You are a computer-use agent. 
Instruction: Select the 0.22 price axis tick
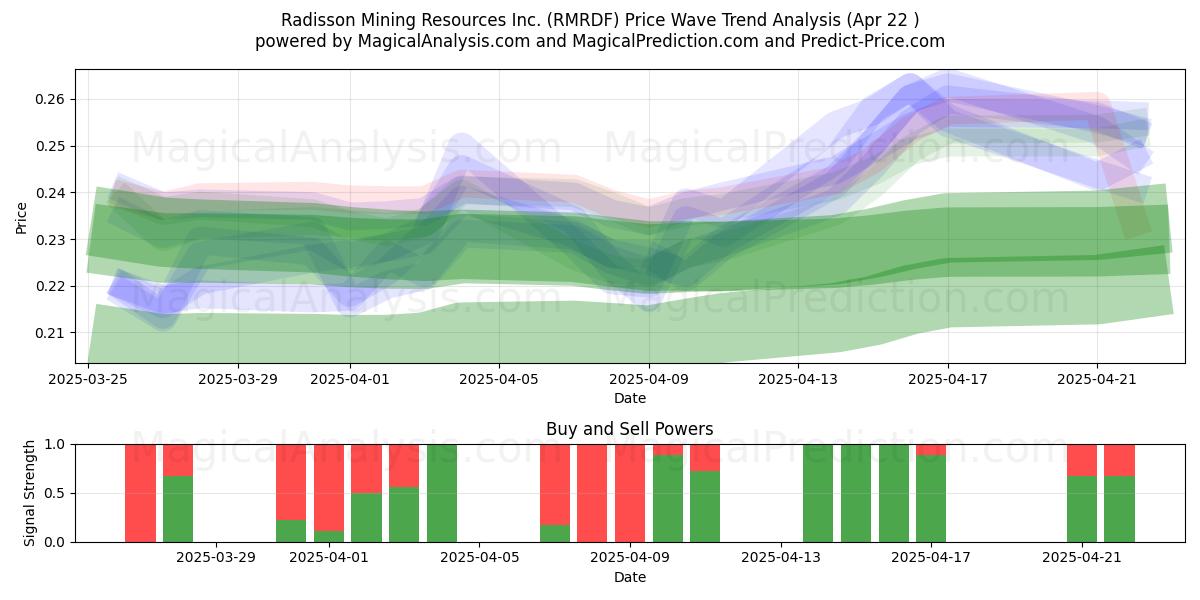pos(51,286)
